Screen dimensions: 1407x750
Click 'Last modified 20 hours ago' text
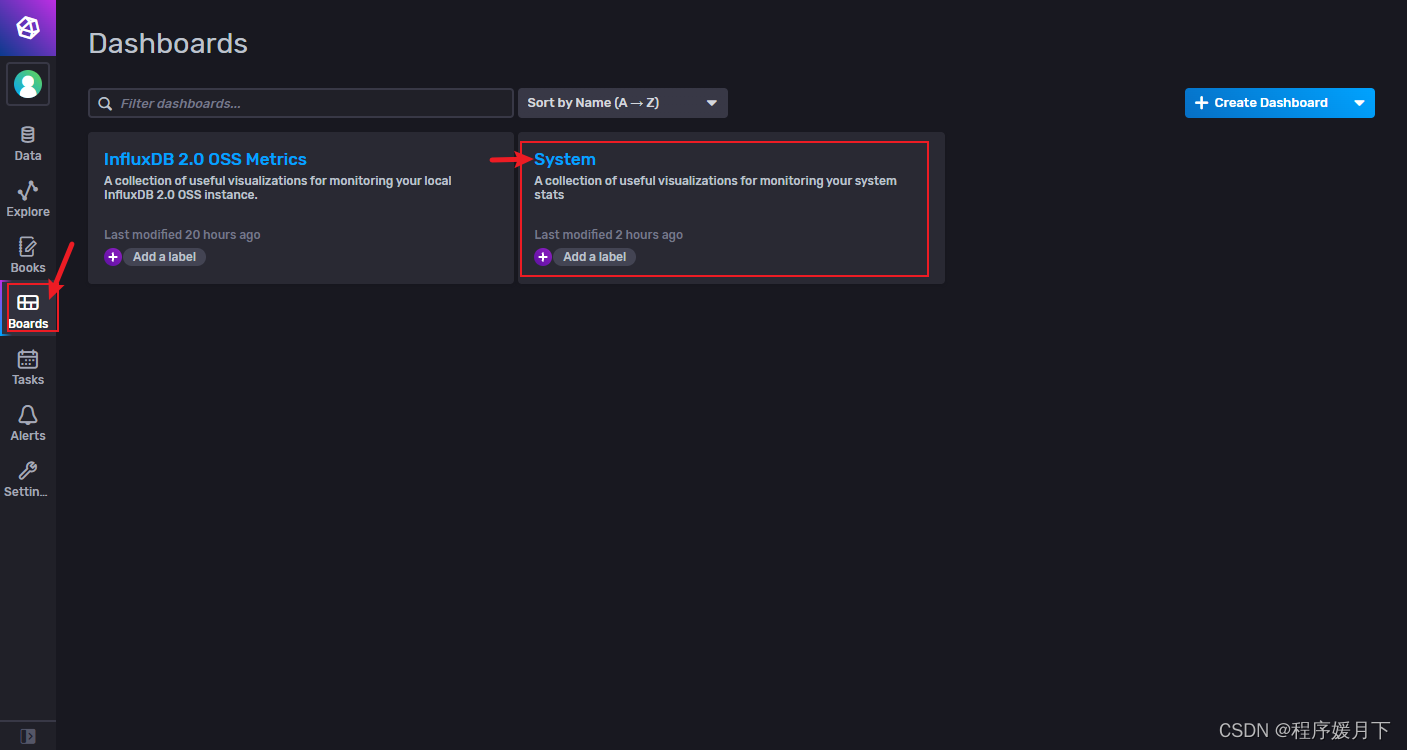(x=182, y=235)
